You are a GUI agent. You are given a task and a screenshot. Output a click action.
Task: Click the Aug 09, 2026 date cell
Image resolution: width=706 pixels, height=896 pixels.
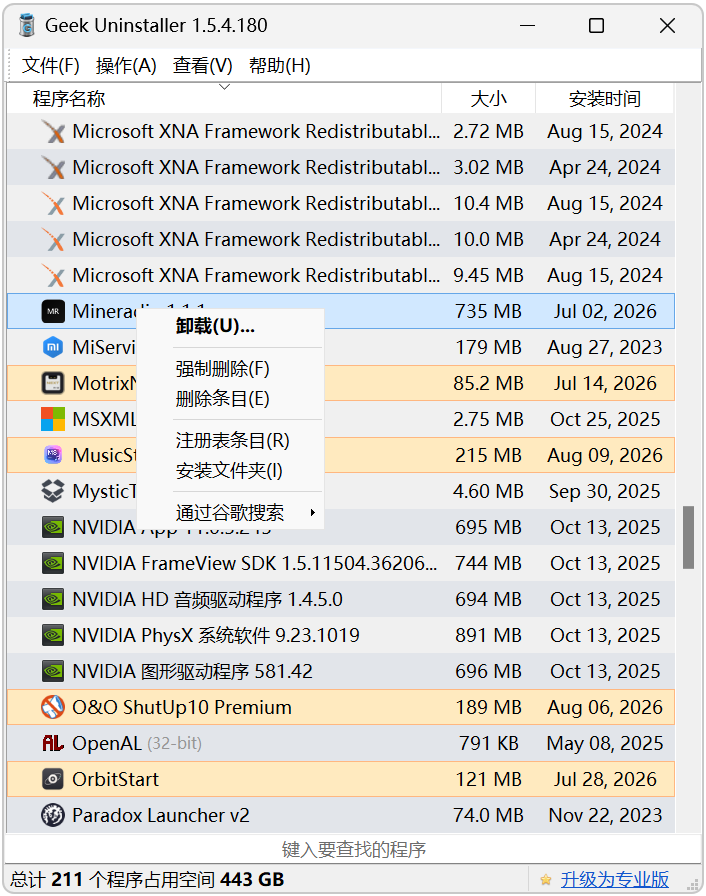[605, 455]
